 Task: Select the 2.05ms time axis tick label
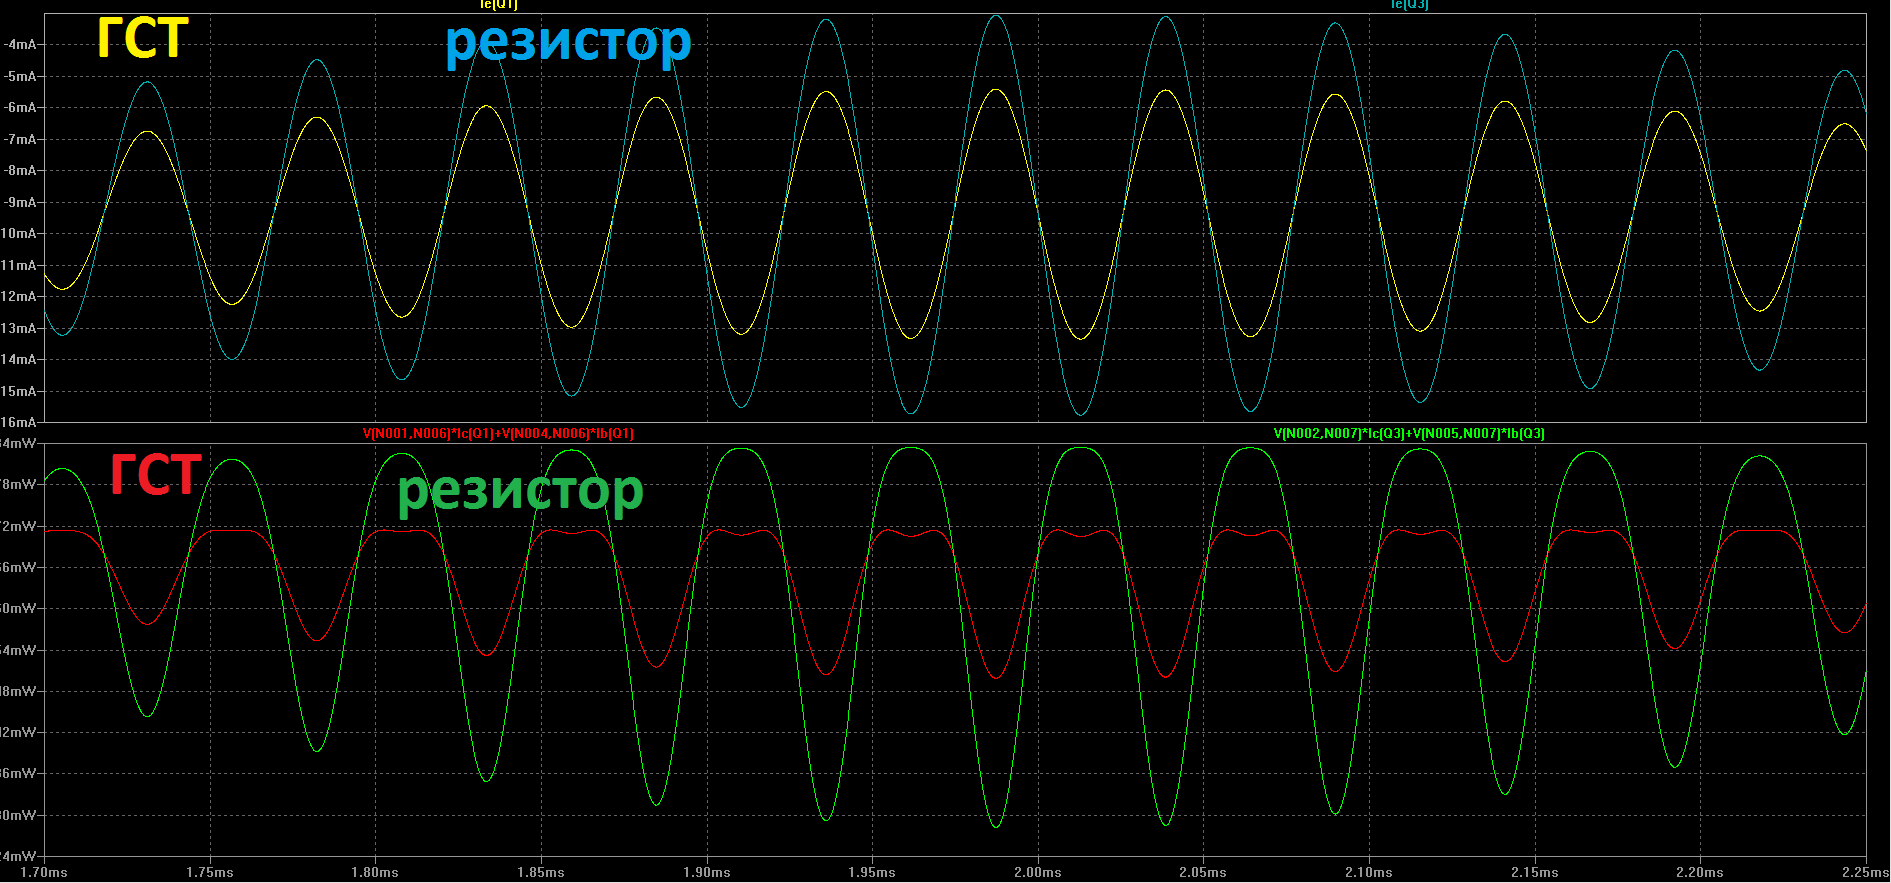point(1203,872)
